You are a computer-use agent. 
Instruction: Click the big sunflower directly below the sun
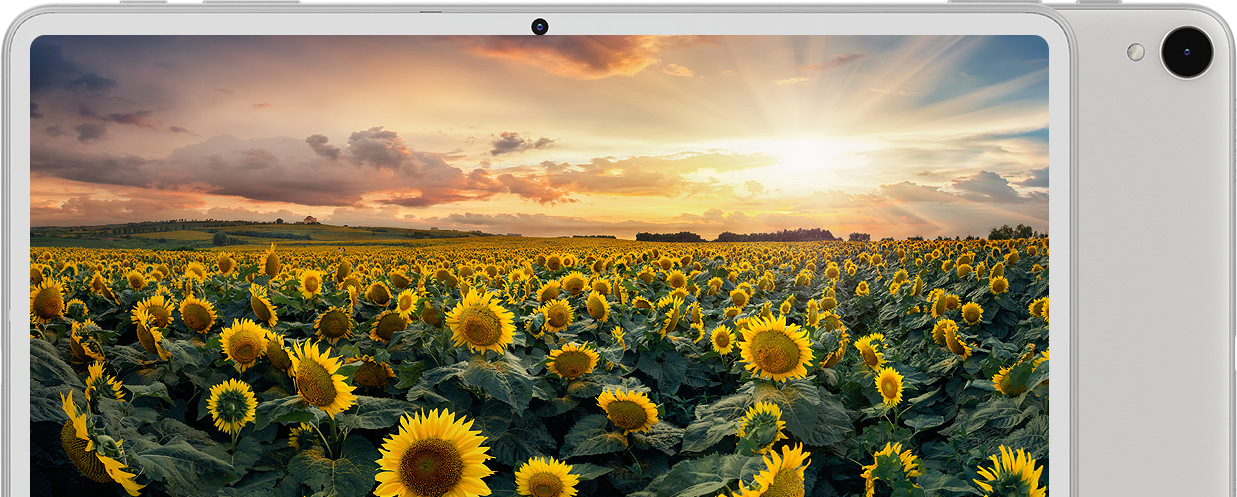point(775,349)
